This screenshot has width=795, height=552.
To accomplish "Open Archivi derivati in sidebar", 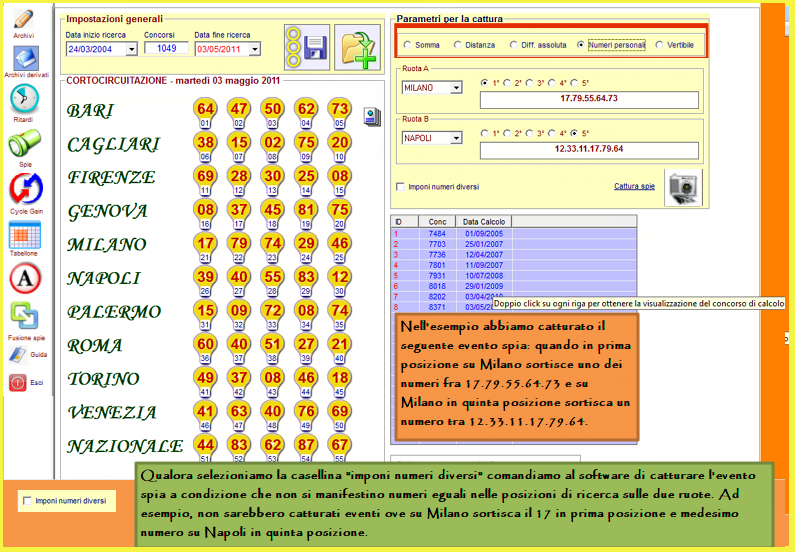I will (25, 58).
